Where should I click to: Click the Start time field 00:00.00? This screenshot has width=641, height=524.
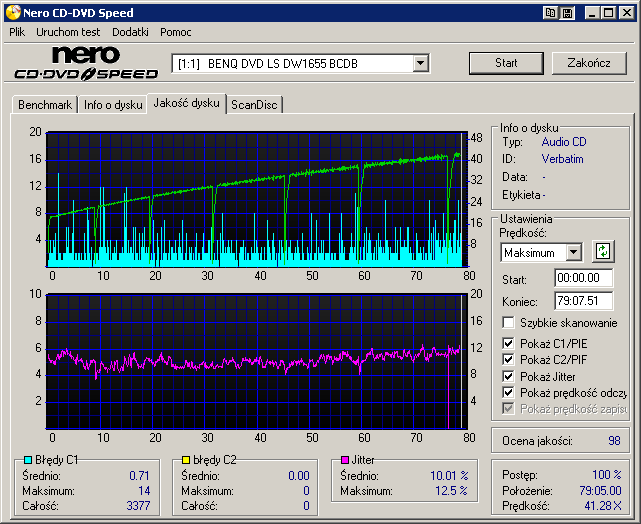[x=584, y=278]
